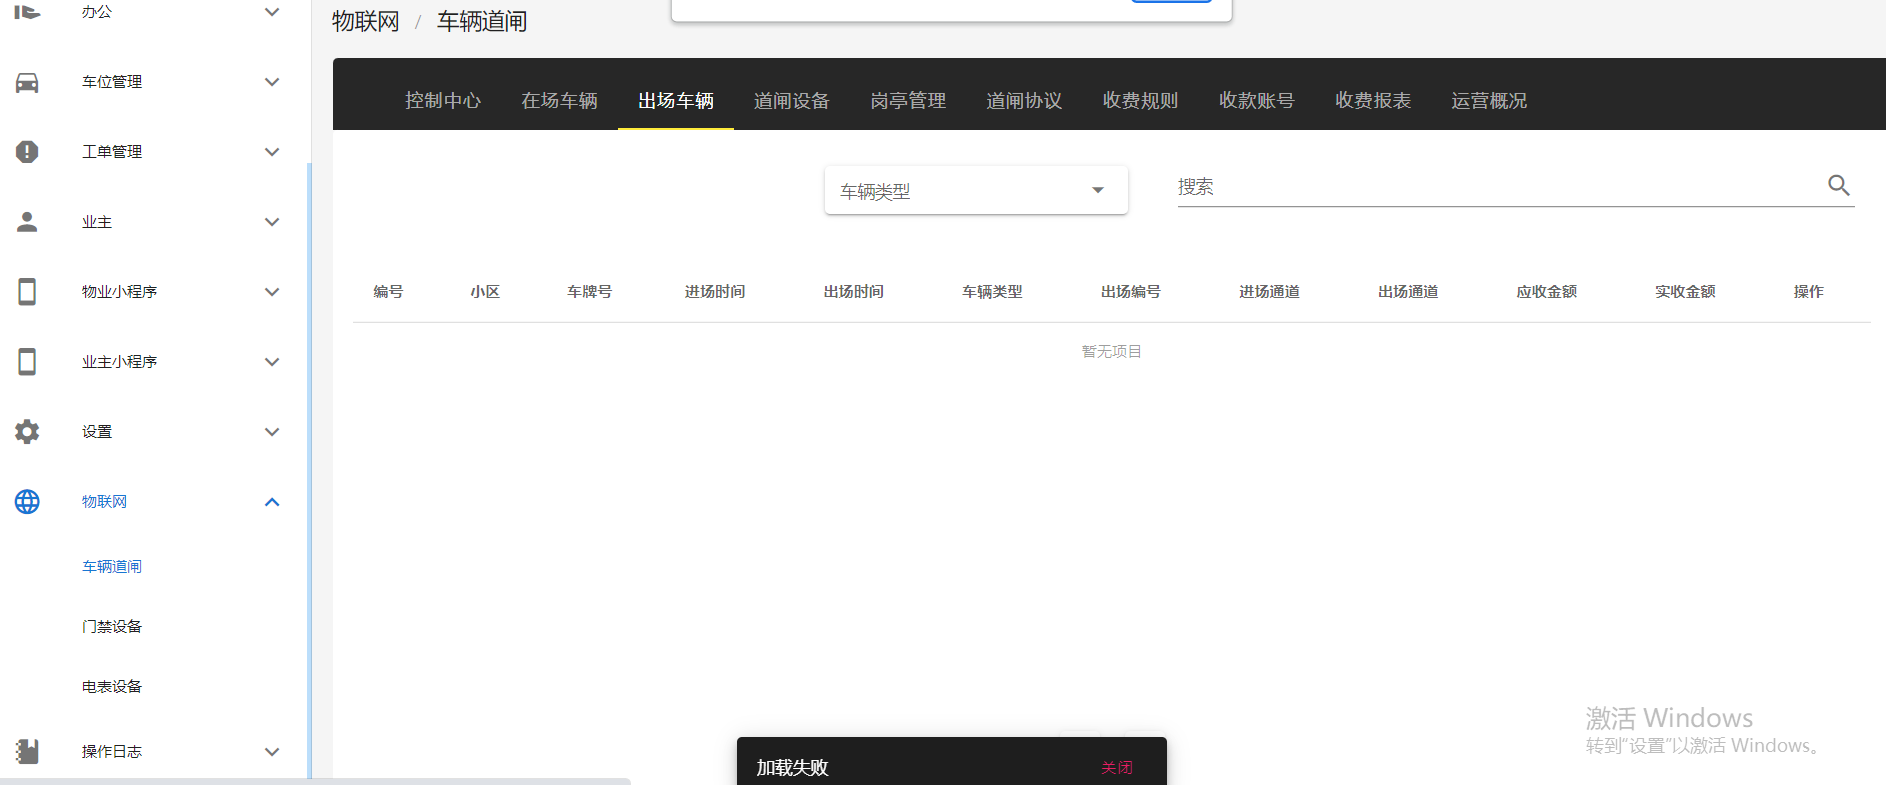Open the 收费规则 tab
The height and width of the screenshot is (785, 1886).
[1140, 100]
